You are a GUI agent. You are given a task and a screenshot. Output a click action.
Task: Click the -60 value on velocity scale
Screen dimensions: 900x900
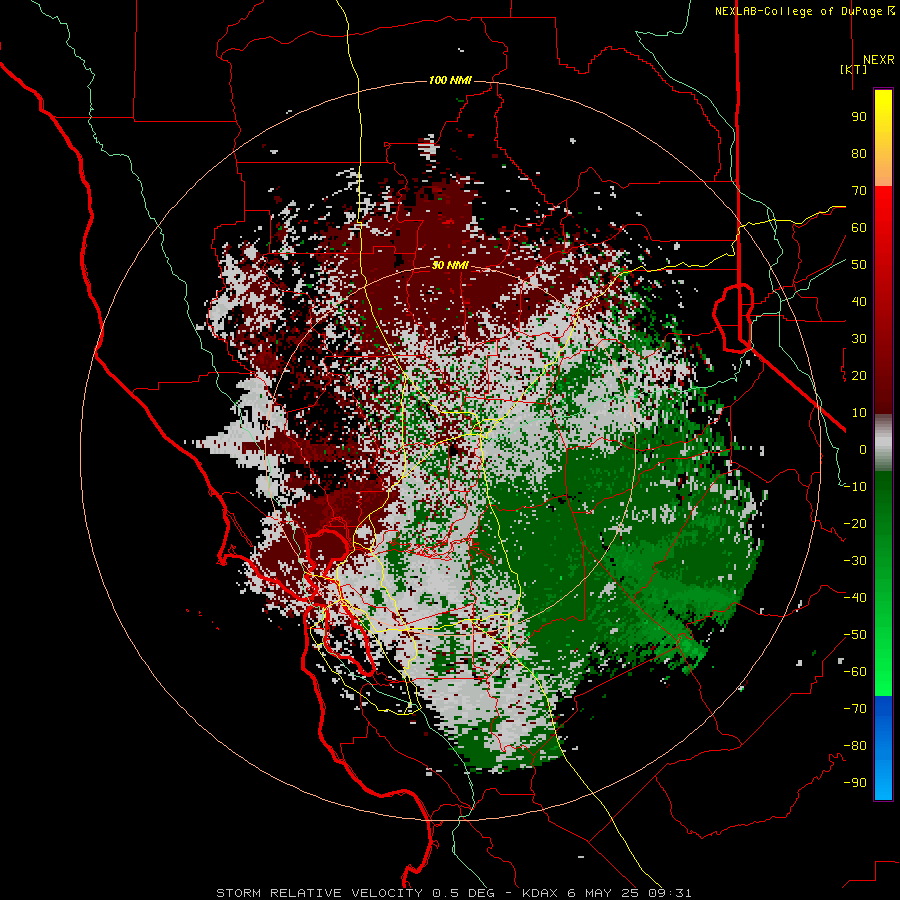click(x=855, y=672)
